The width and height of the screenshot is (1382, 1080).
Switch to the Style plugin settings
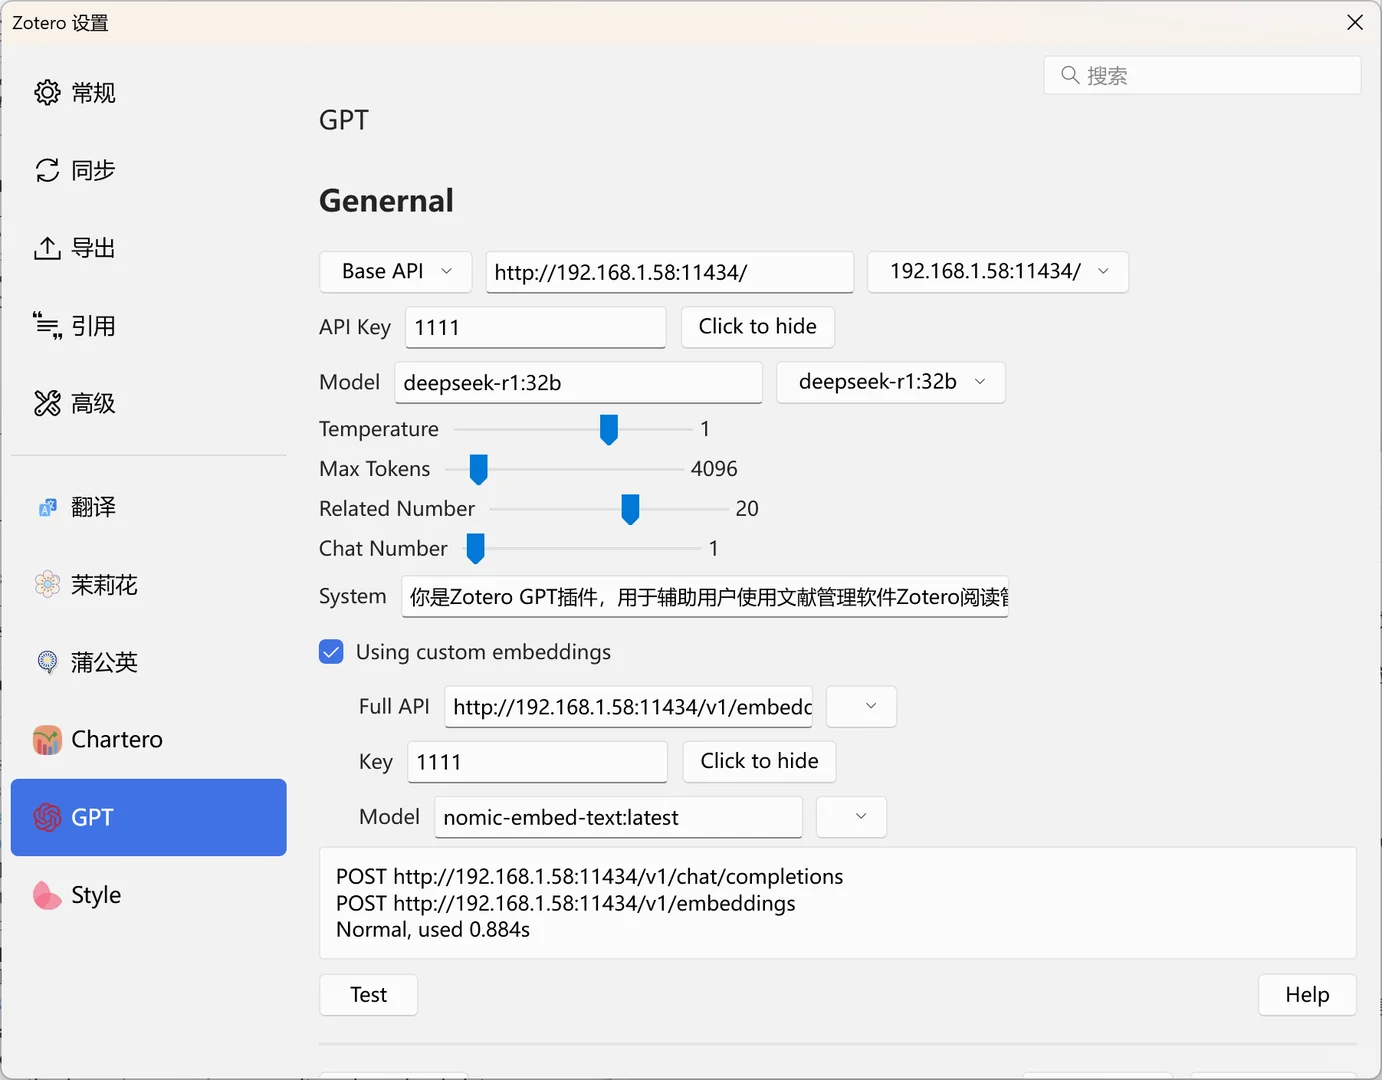(x=149, y=895)
